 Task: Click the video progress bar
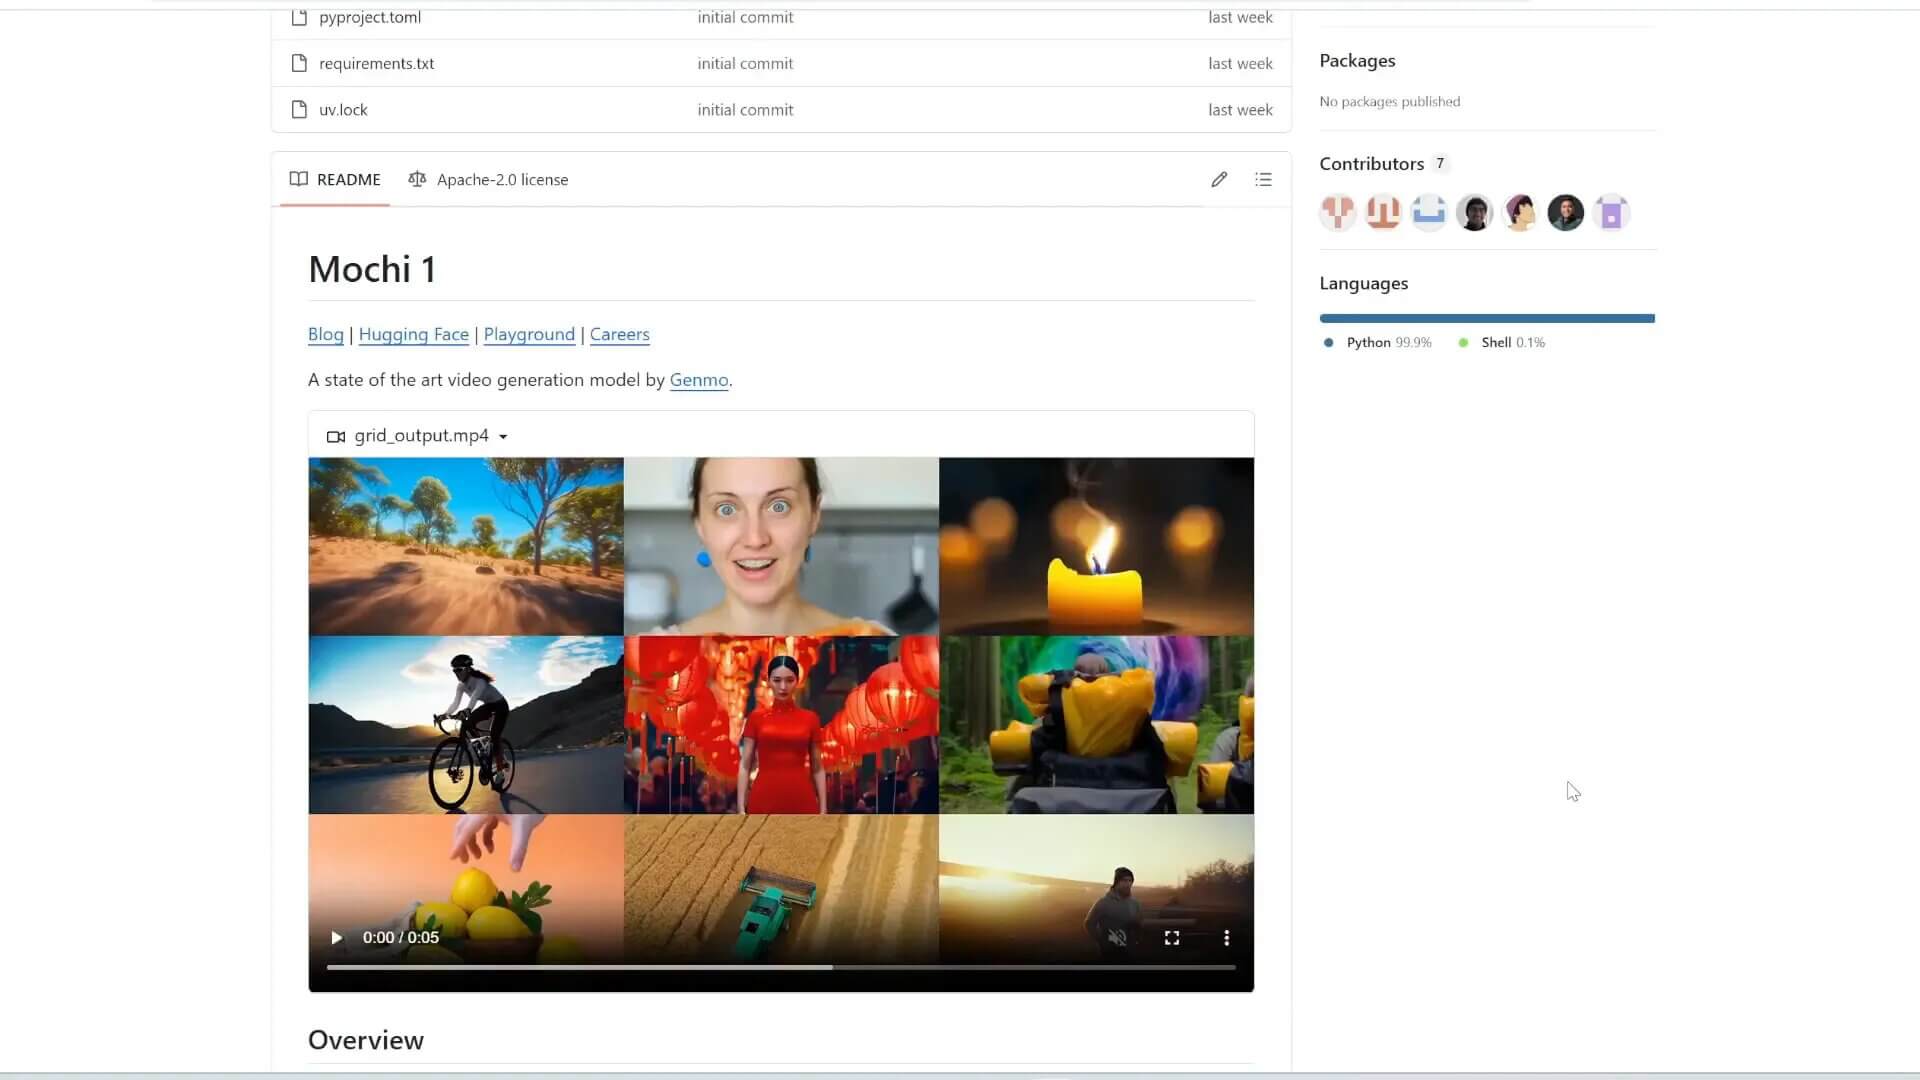[780, 967]
